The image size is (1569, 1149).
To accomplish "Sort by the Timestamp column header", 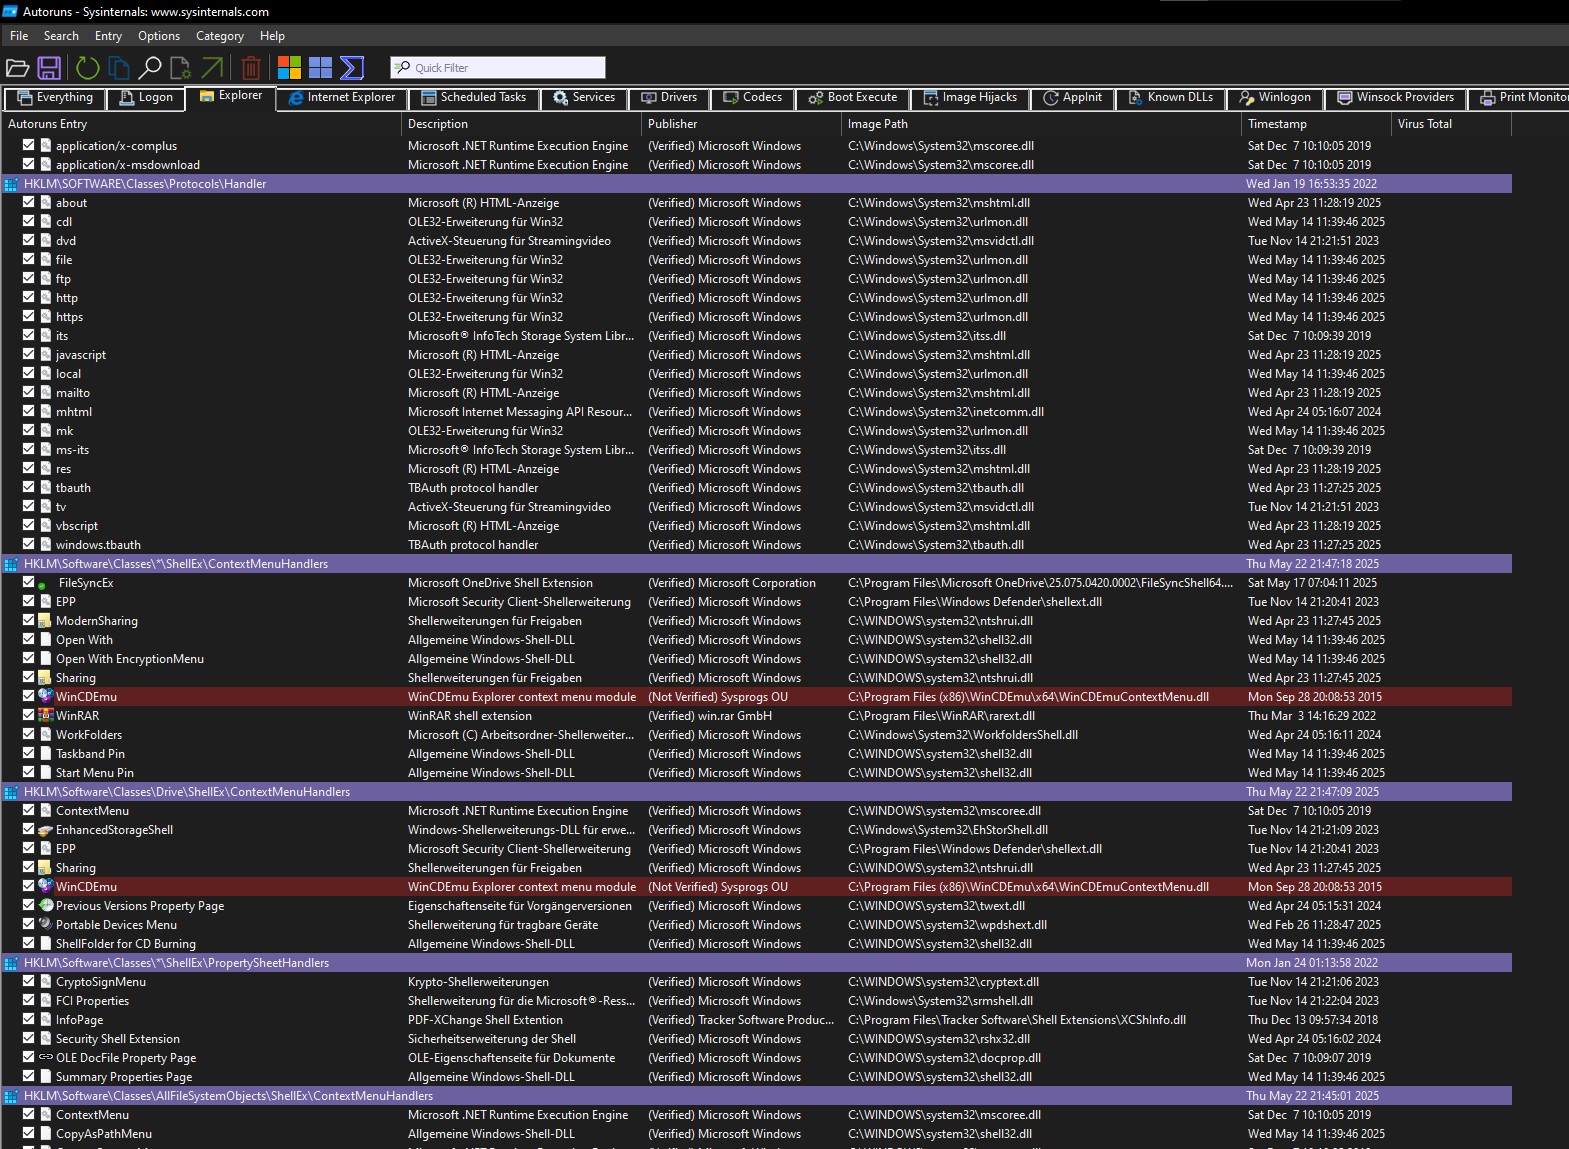I will click(x=1277, y=124).
